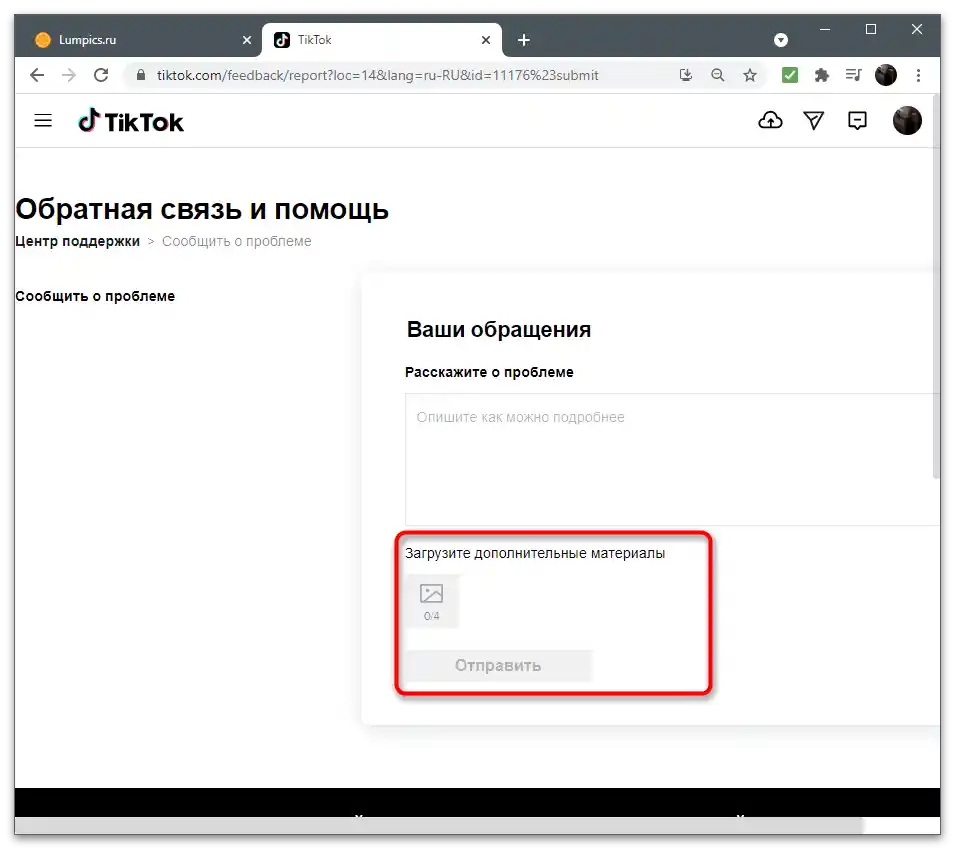Close the Lumpics.ru tab
Viewport: 955px width, 849px height.
coord(247,40)
